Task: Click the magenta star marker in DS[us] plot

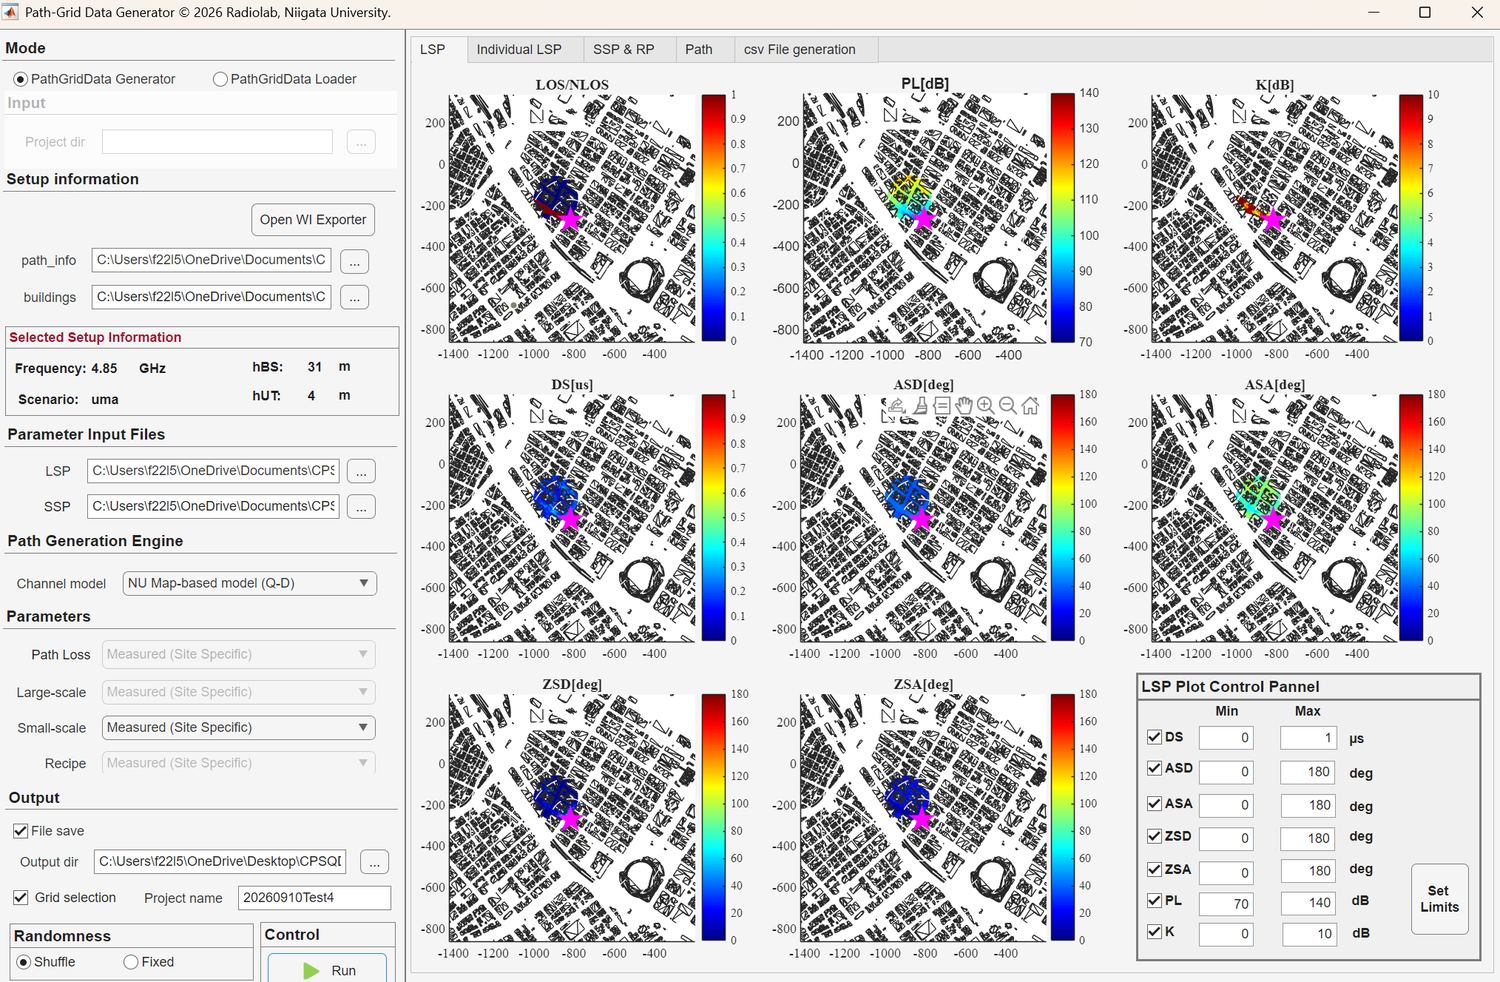Action: 569,518
